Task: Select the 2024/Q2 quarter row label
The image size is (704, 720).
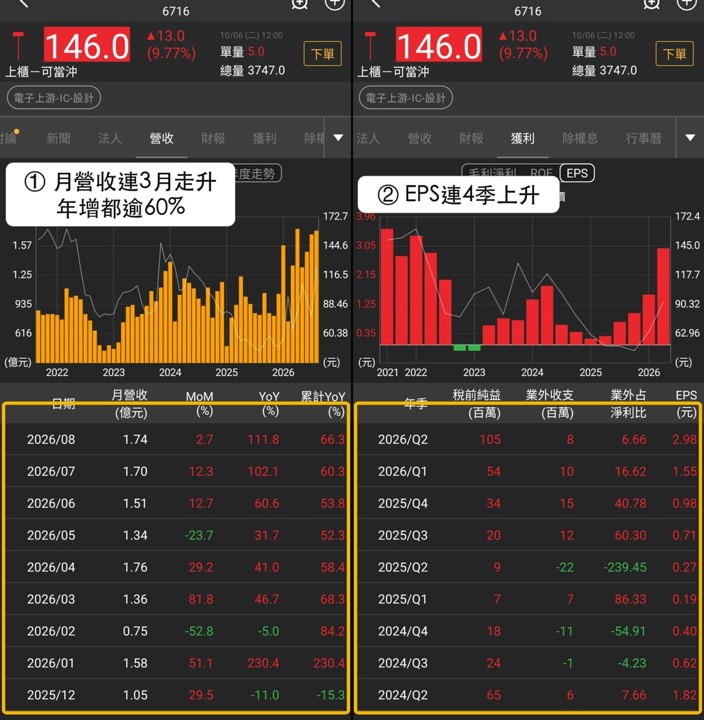Action: coord(403,695)
